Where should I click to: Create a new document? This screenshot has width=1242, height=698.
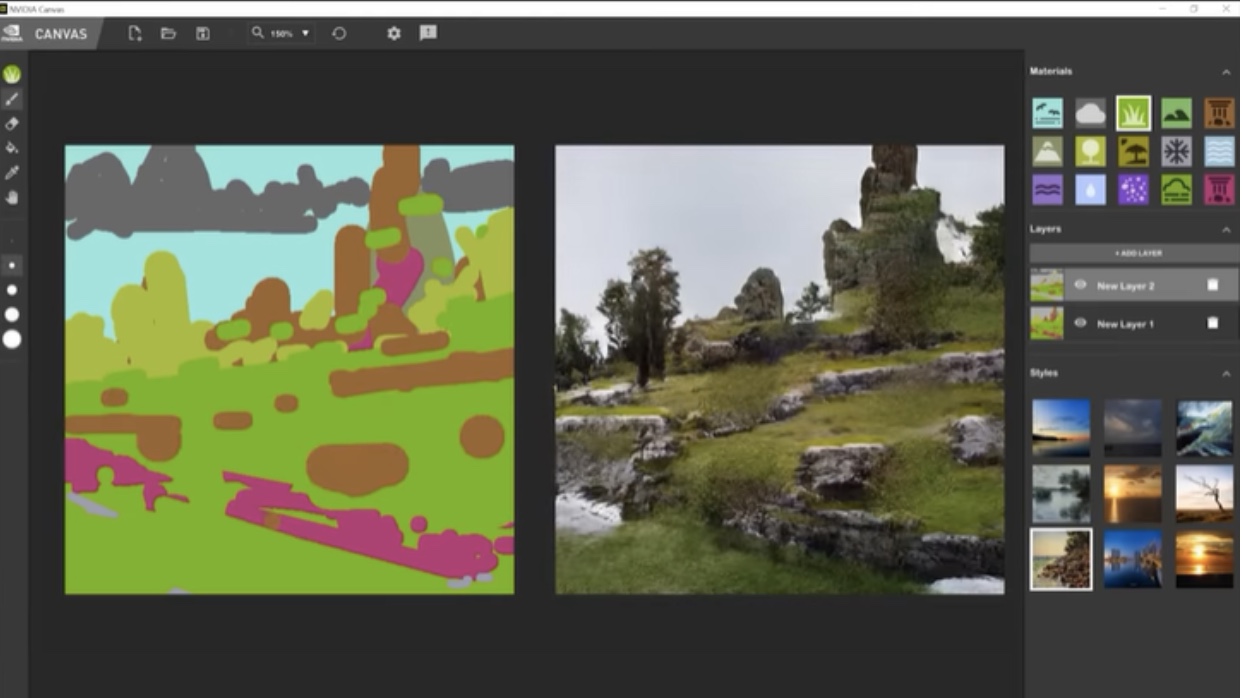[135, 33]
